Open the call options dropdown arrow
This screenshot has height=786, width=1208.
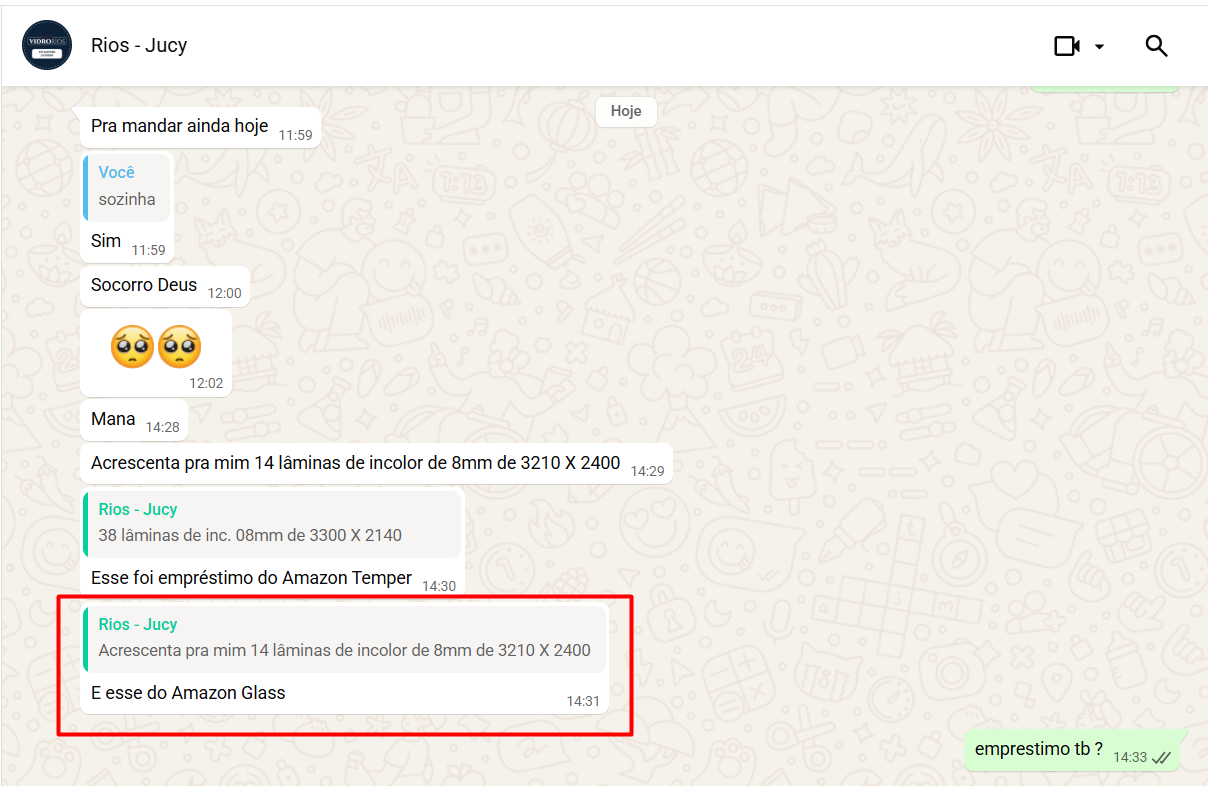(x=1099, y=46)
